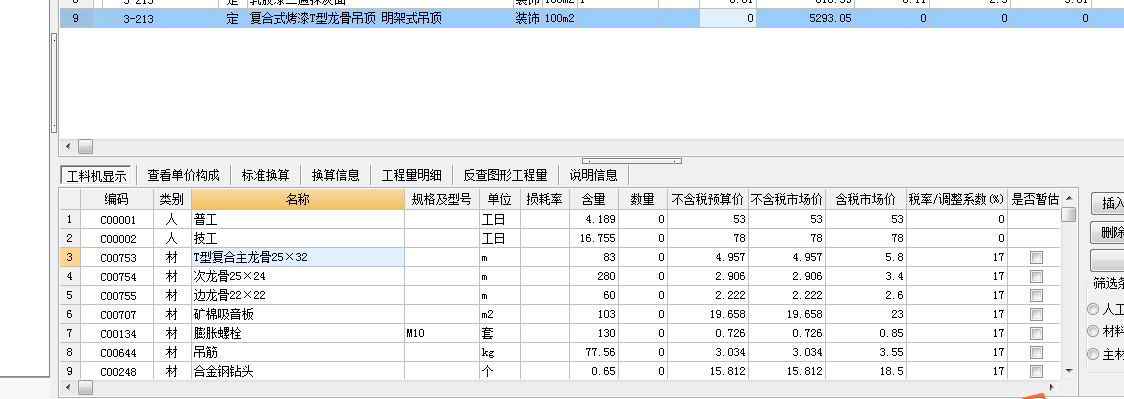The image size is (1124, 399).
Task: Switch to the 工料机显示 tab
Action: coord(95,176)
